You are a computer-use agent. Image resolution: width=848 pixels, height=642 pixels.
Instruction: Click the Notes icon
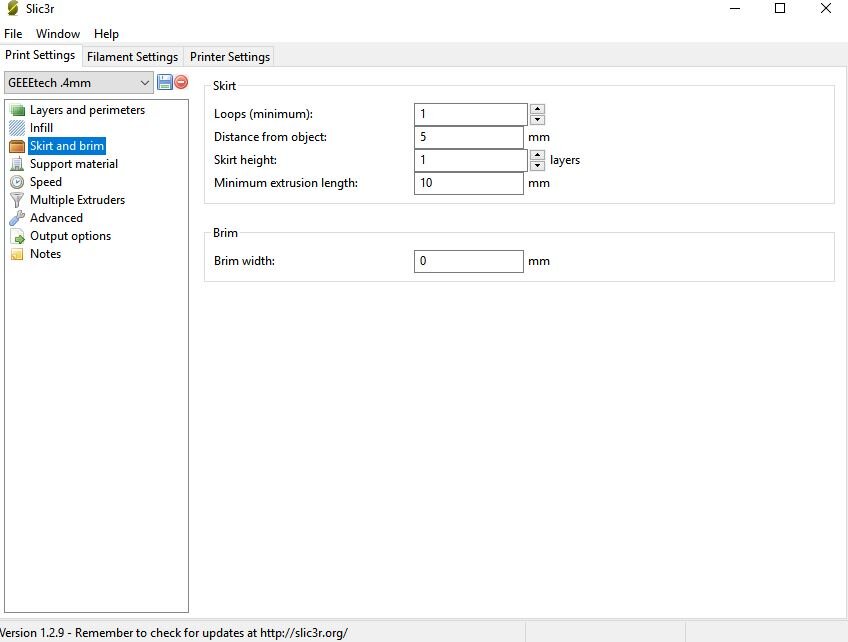click(x=17, y=254)
